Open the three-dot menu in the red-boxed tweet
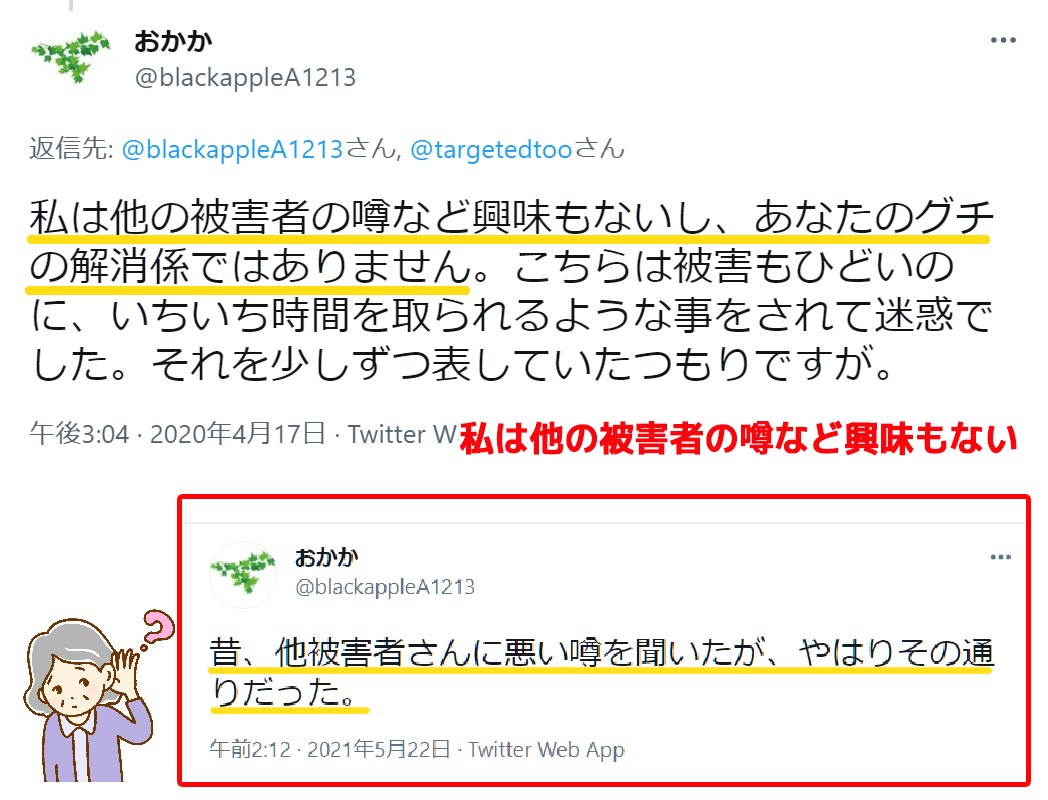Image resolution: width=1048 pixels, height=800 pixels. [1001, 557]
